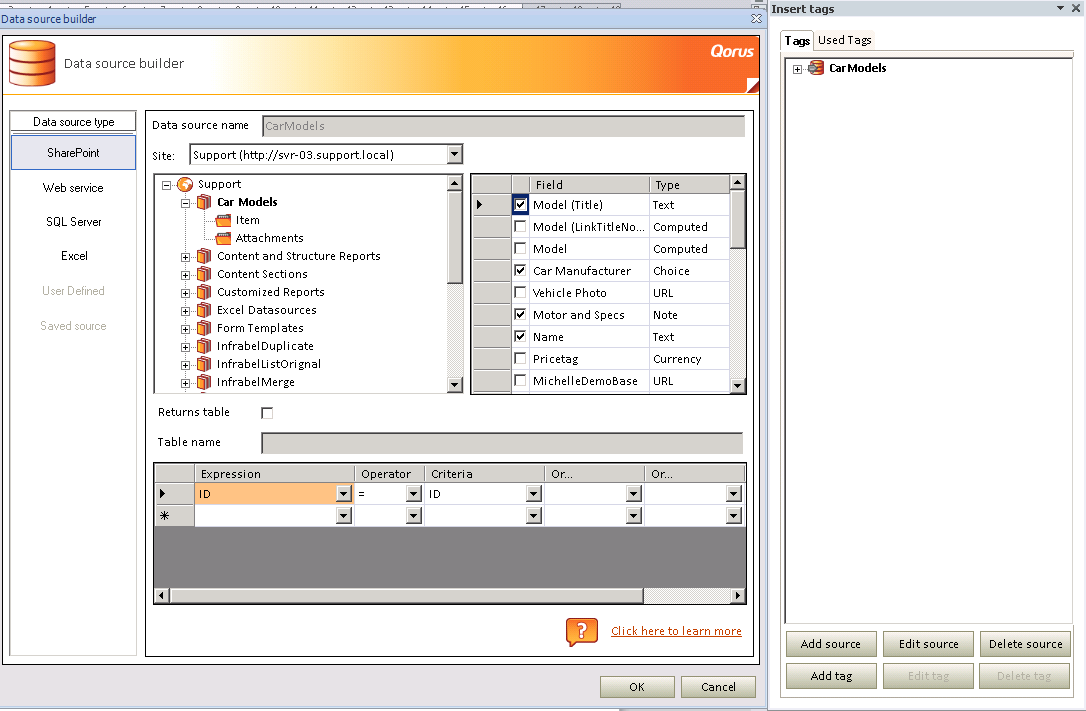1086x711 pixels.
Task: Switch to the Tags tab
Action: pyautogui.click(x=797, y=41)
